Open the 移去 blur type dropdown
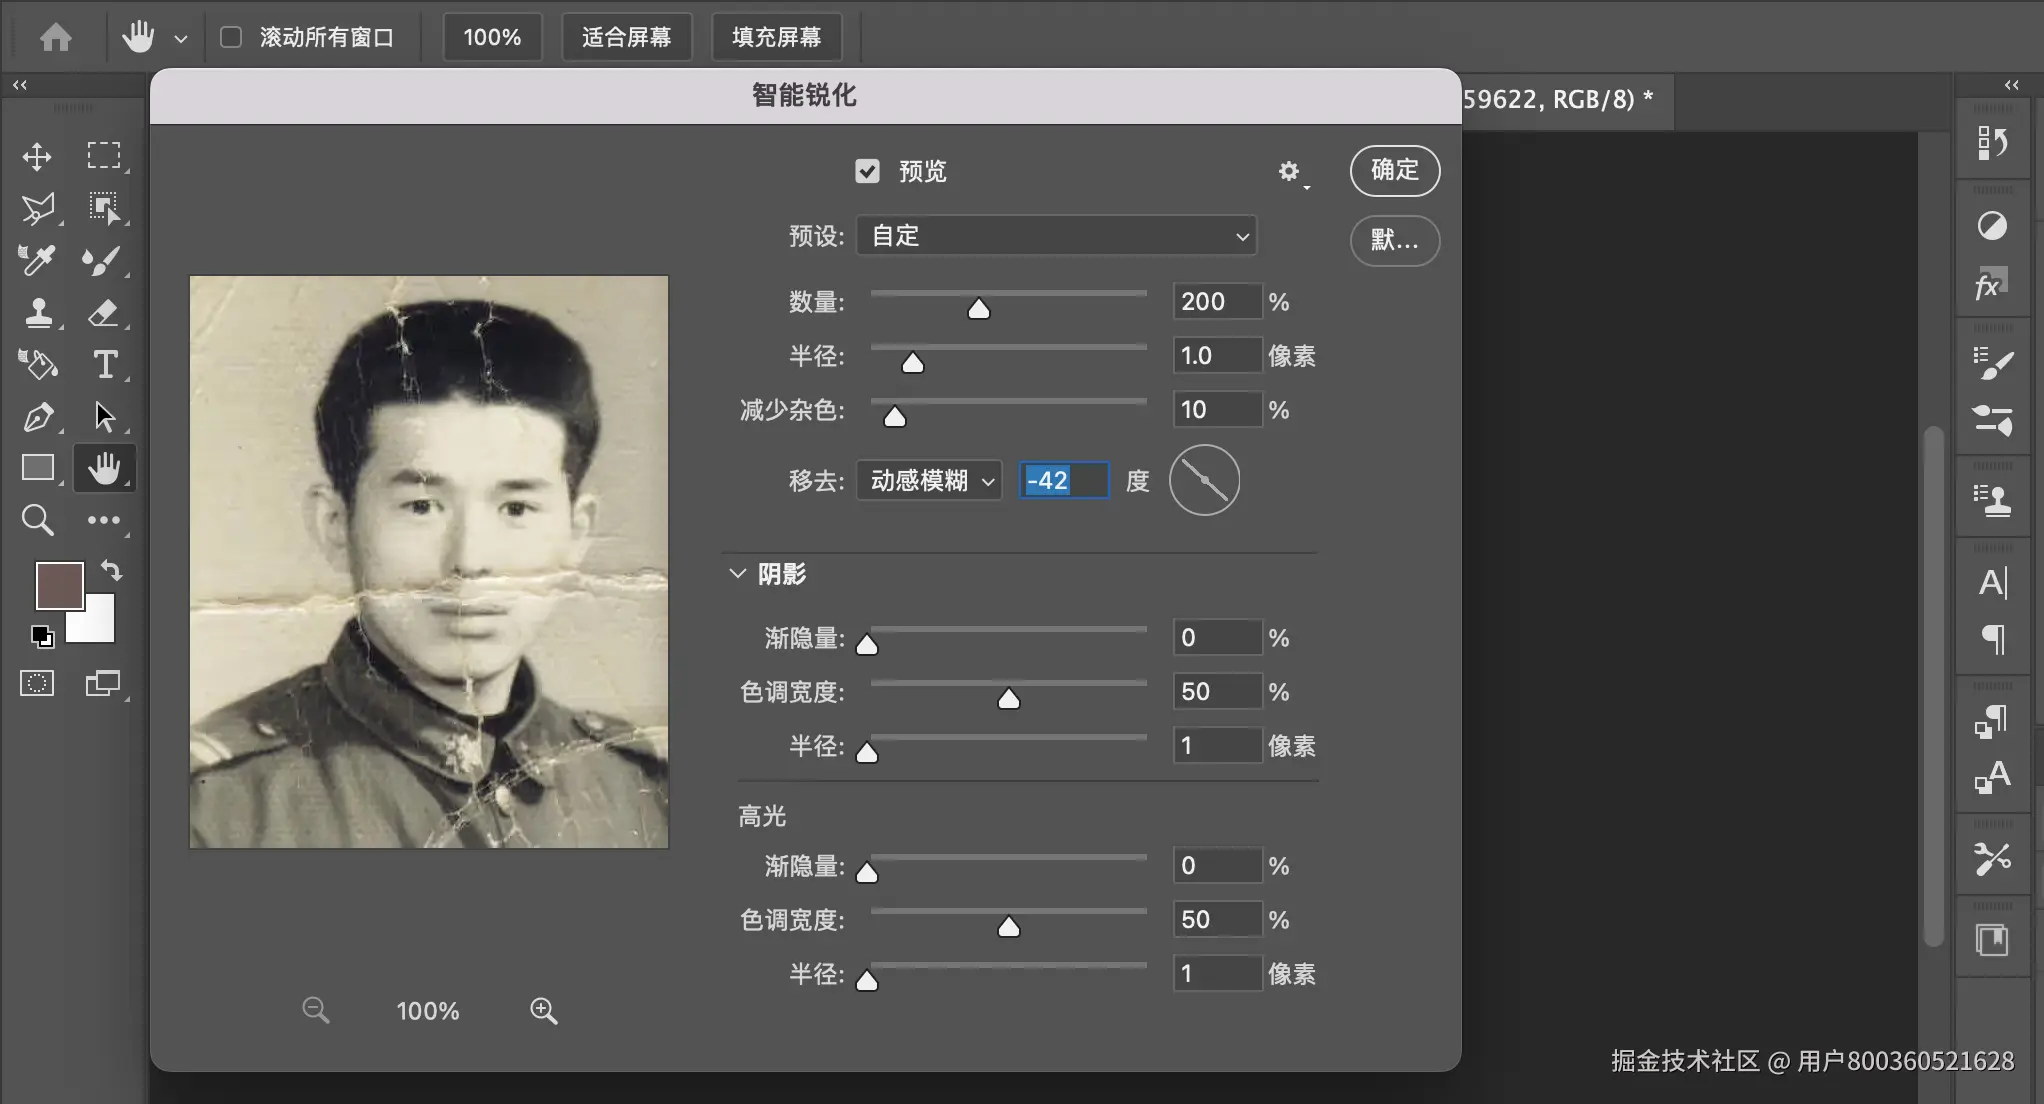Image resolution: width=2044 pixels, height=1104 pixels. point(929,481)
